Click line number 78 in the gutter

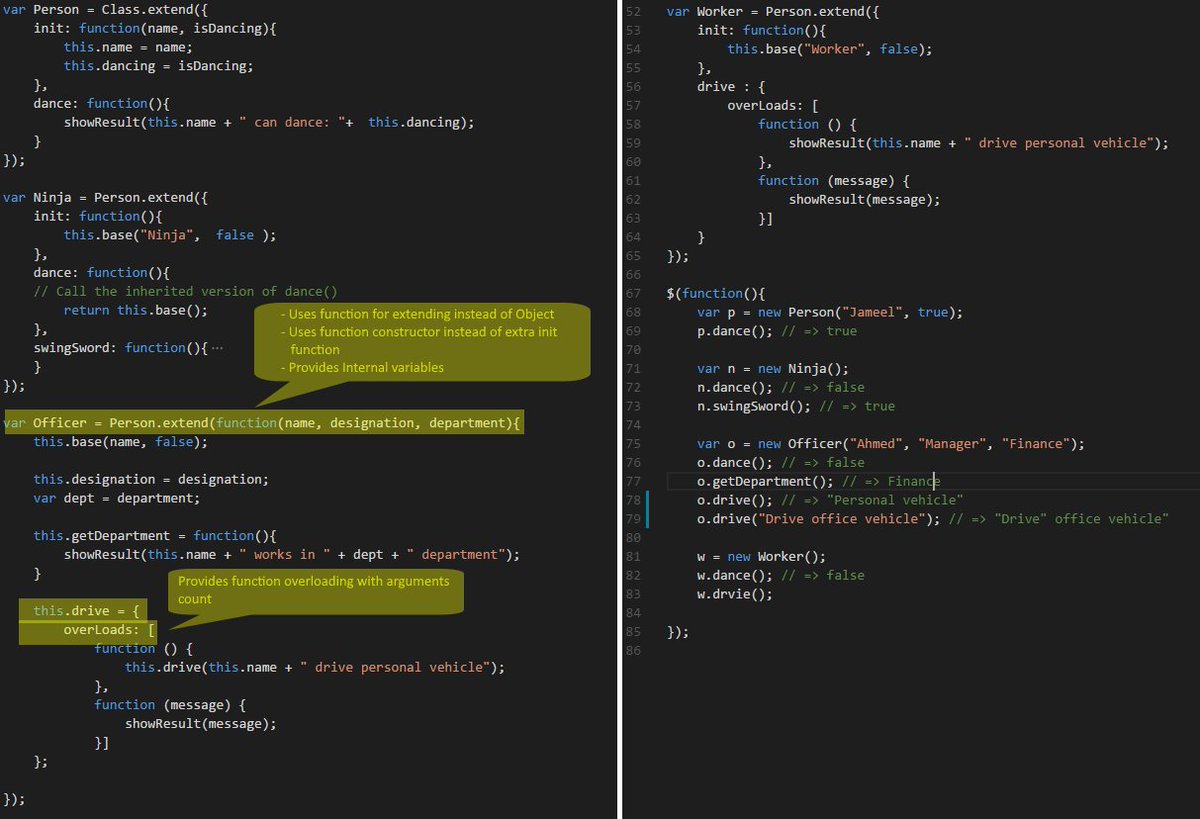pyautogui.click(x=632, y=499)
